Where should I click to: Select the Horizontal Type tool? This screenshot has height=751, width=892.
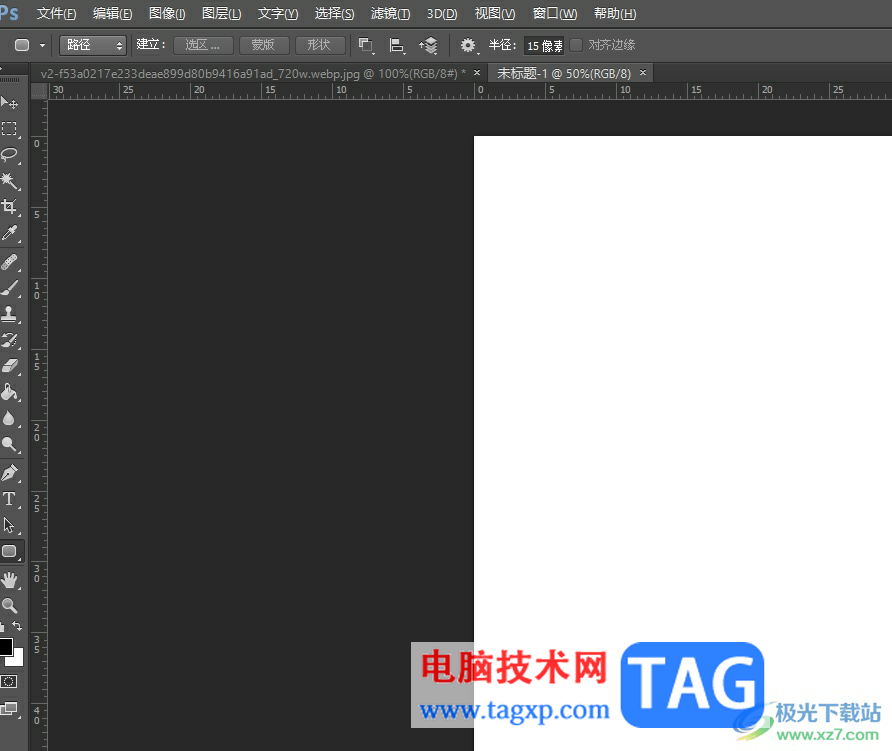[9, 499]
